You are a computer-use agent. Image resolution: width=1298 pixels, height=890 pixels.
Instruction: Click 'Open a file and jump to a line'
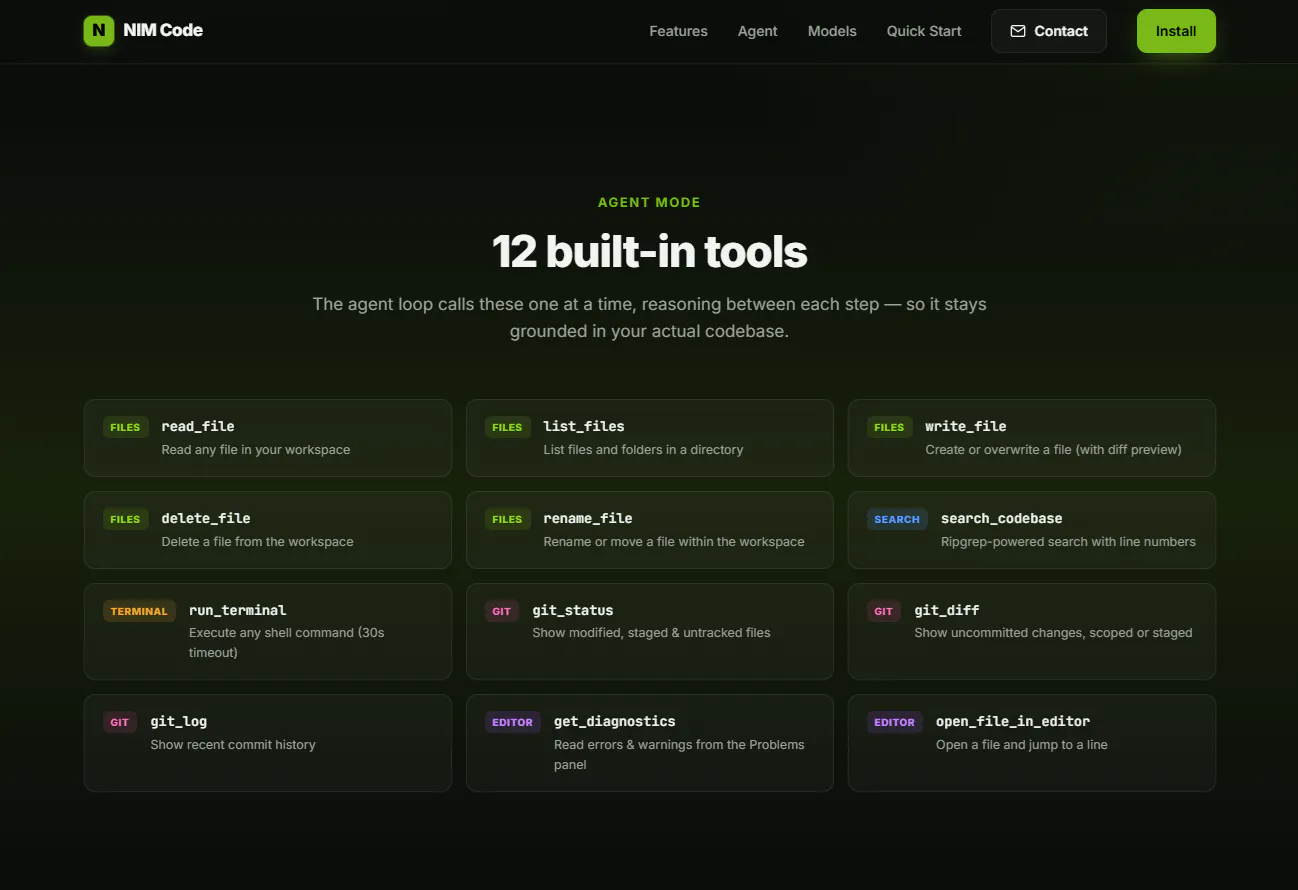(x=1022, y=745)
